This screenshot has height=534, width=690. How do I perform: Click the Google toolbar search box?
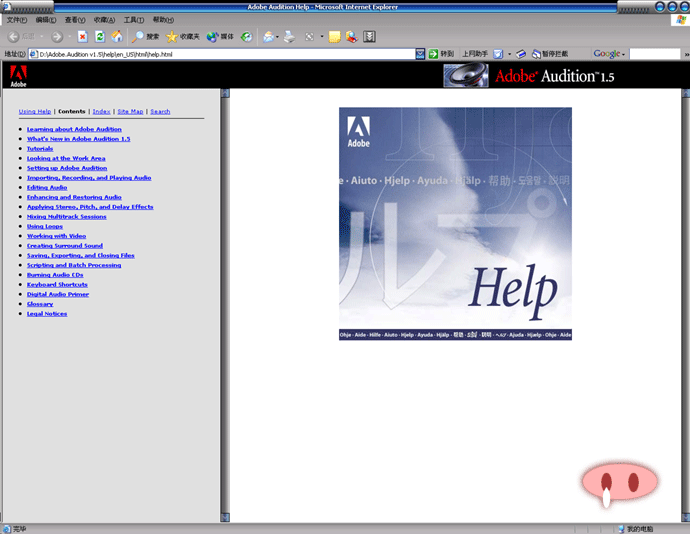pos(655,54)
